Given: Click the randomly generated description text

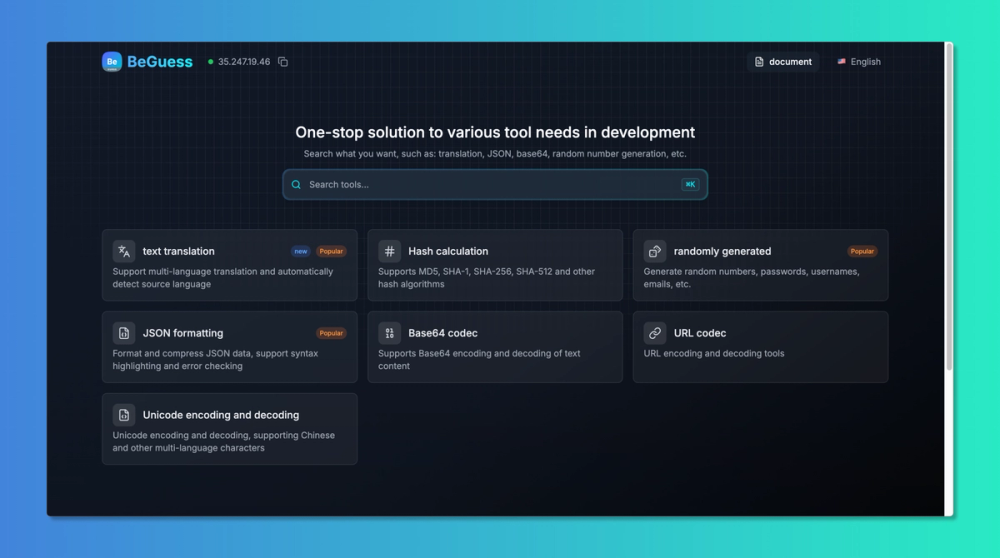Looking at the screenshot, I should (x=751, y=278).
